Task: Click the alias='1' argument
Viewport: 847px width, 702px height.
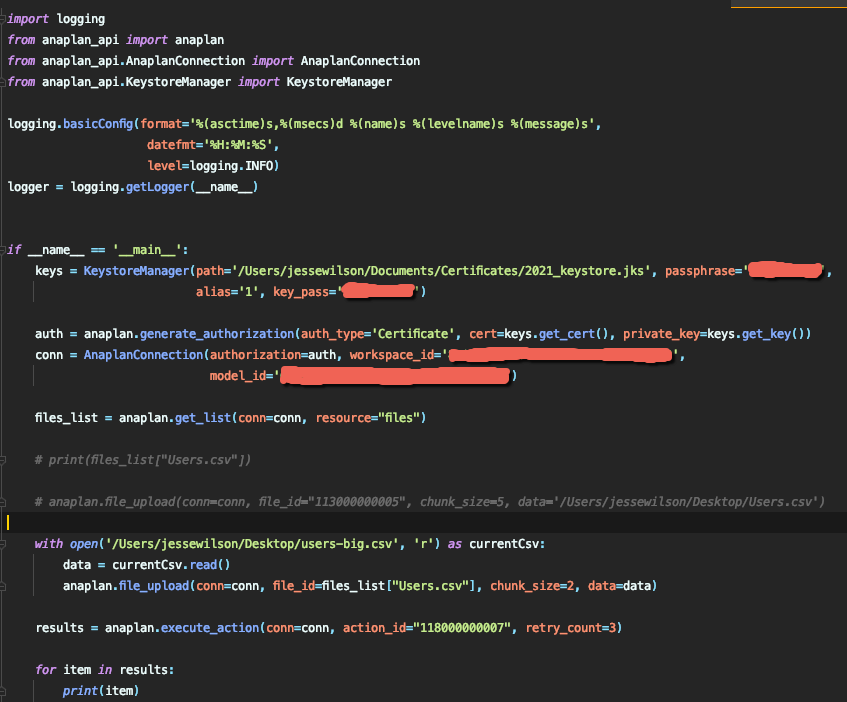Action: pyautogui.click(x=227, y=292)
